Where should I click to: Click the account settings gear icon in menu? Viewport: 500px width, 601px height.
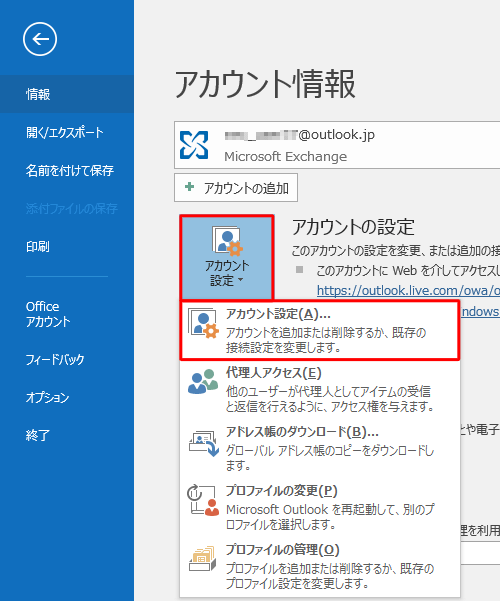coord(203,323)
